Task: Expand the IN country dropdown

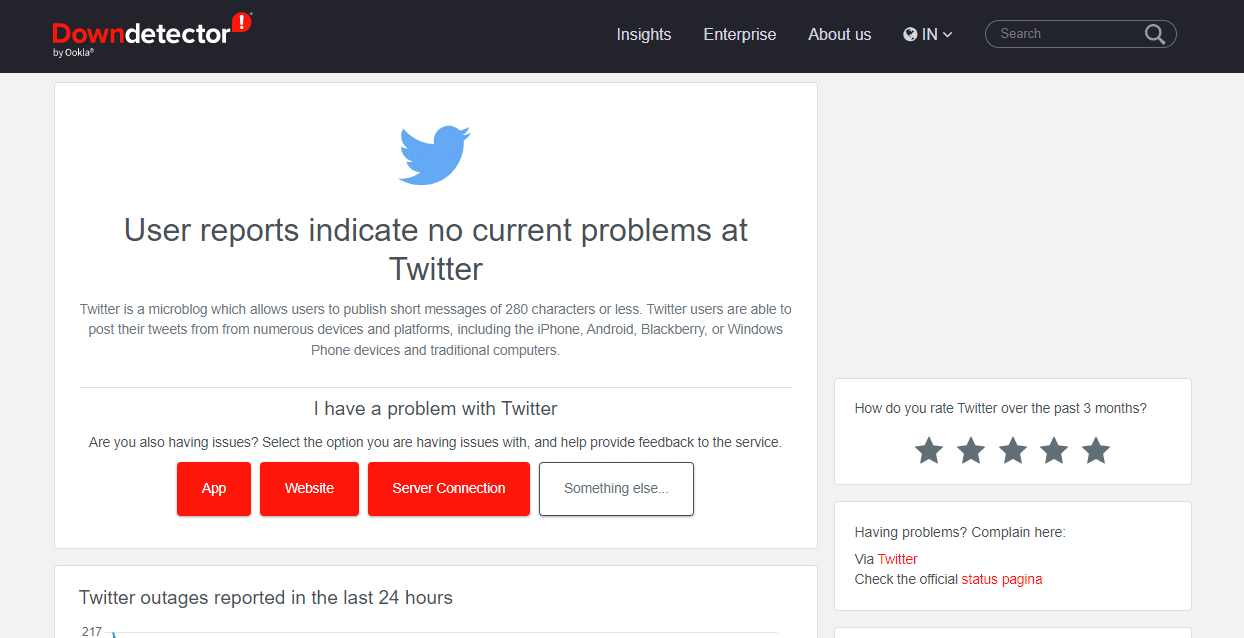Action: pos(928,34)
